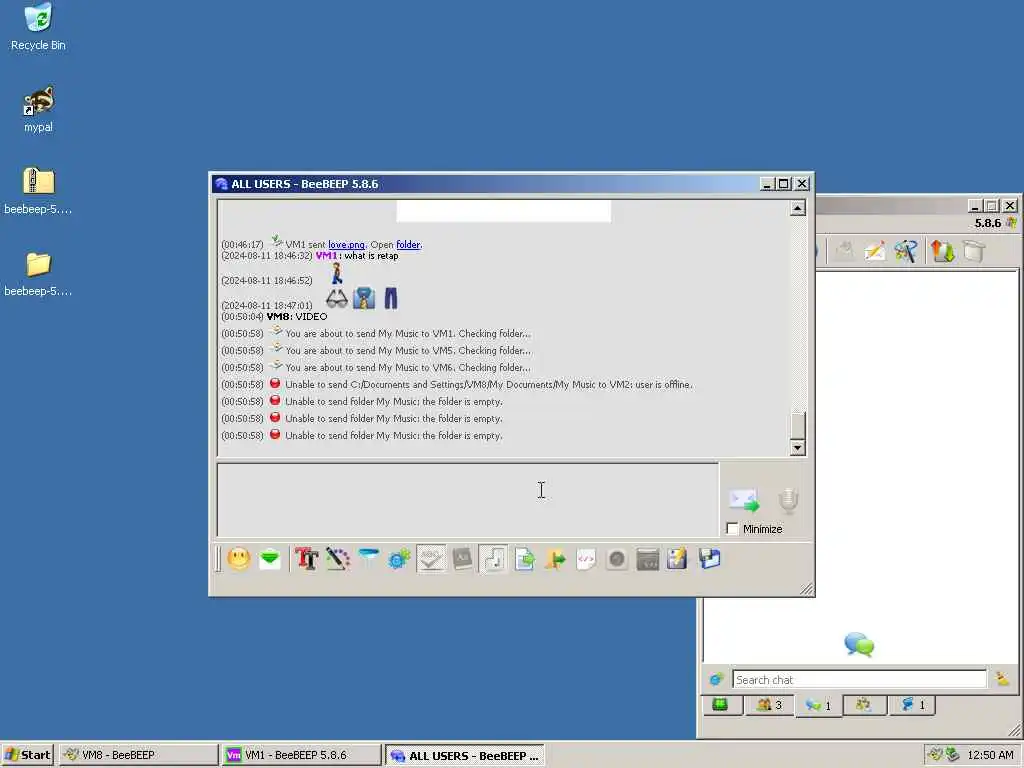The width and height of the screenshot is (1024, 768).
Task: Click the code snippet page icon
Action: tap(586, 559)
